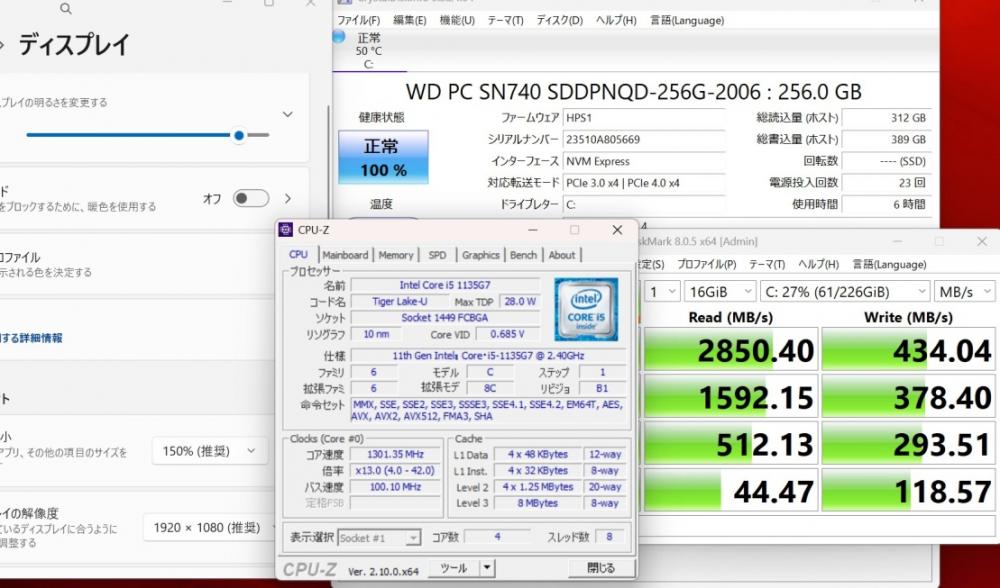1000x588 pixels.
Task: Click the code name field Tiger Lake-U
Action: (x=399, y=302)
